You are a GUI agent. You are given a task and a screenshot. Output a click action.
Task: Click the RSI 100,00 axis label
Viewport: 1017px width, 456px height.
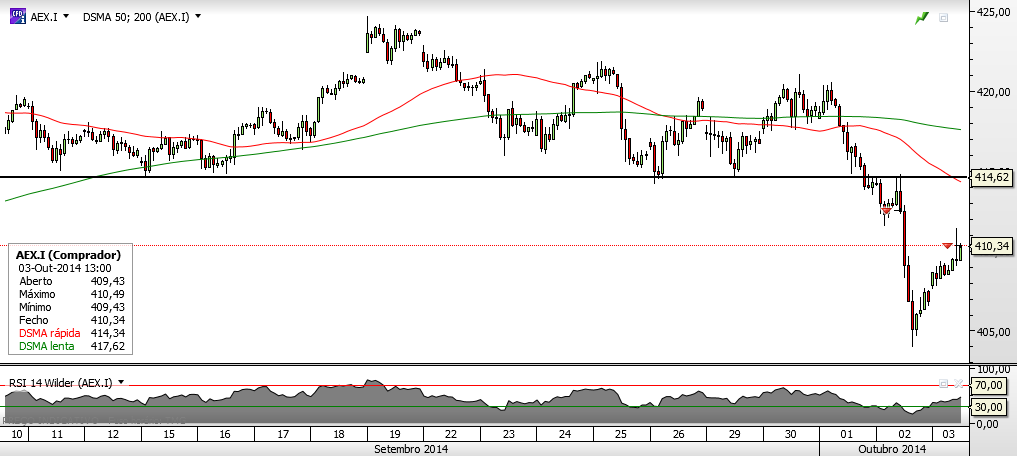tap(992, 368)
